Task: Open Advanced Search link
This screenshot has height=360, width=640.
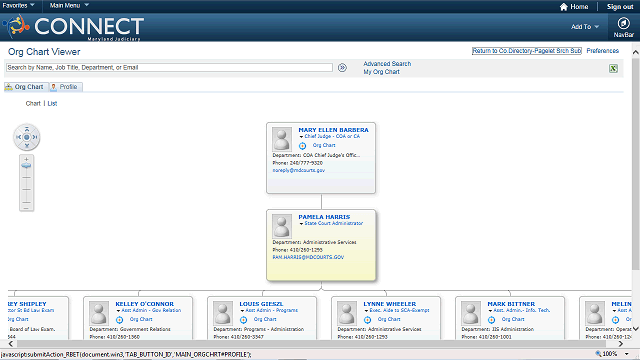Action: (x=387, y=64)
